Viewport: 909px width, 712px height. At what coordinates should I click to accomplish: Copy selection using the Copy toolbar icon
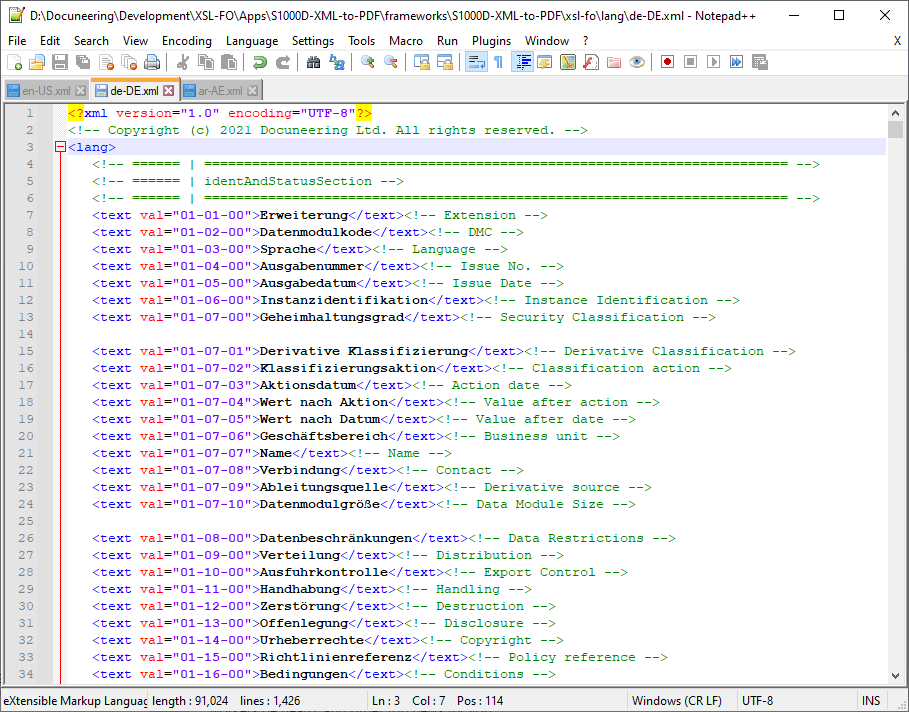click(206, 62)
